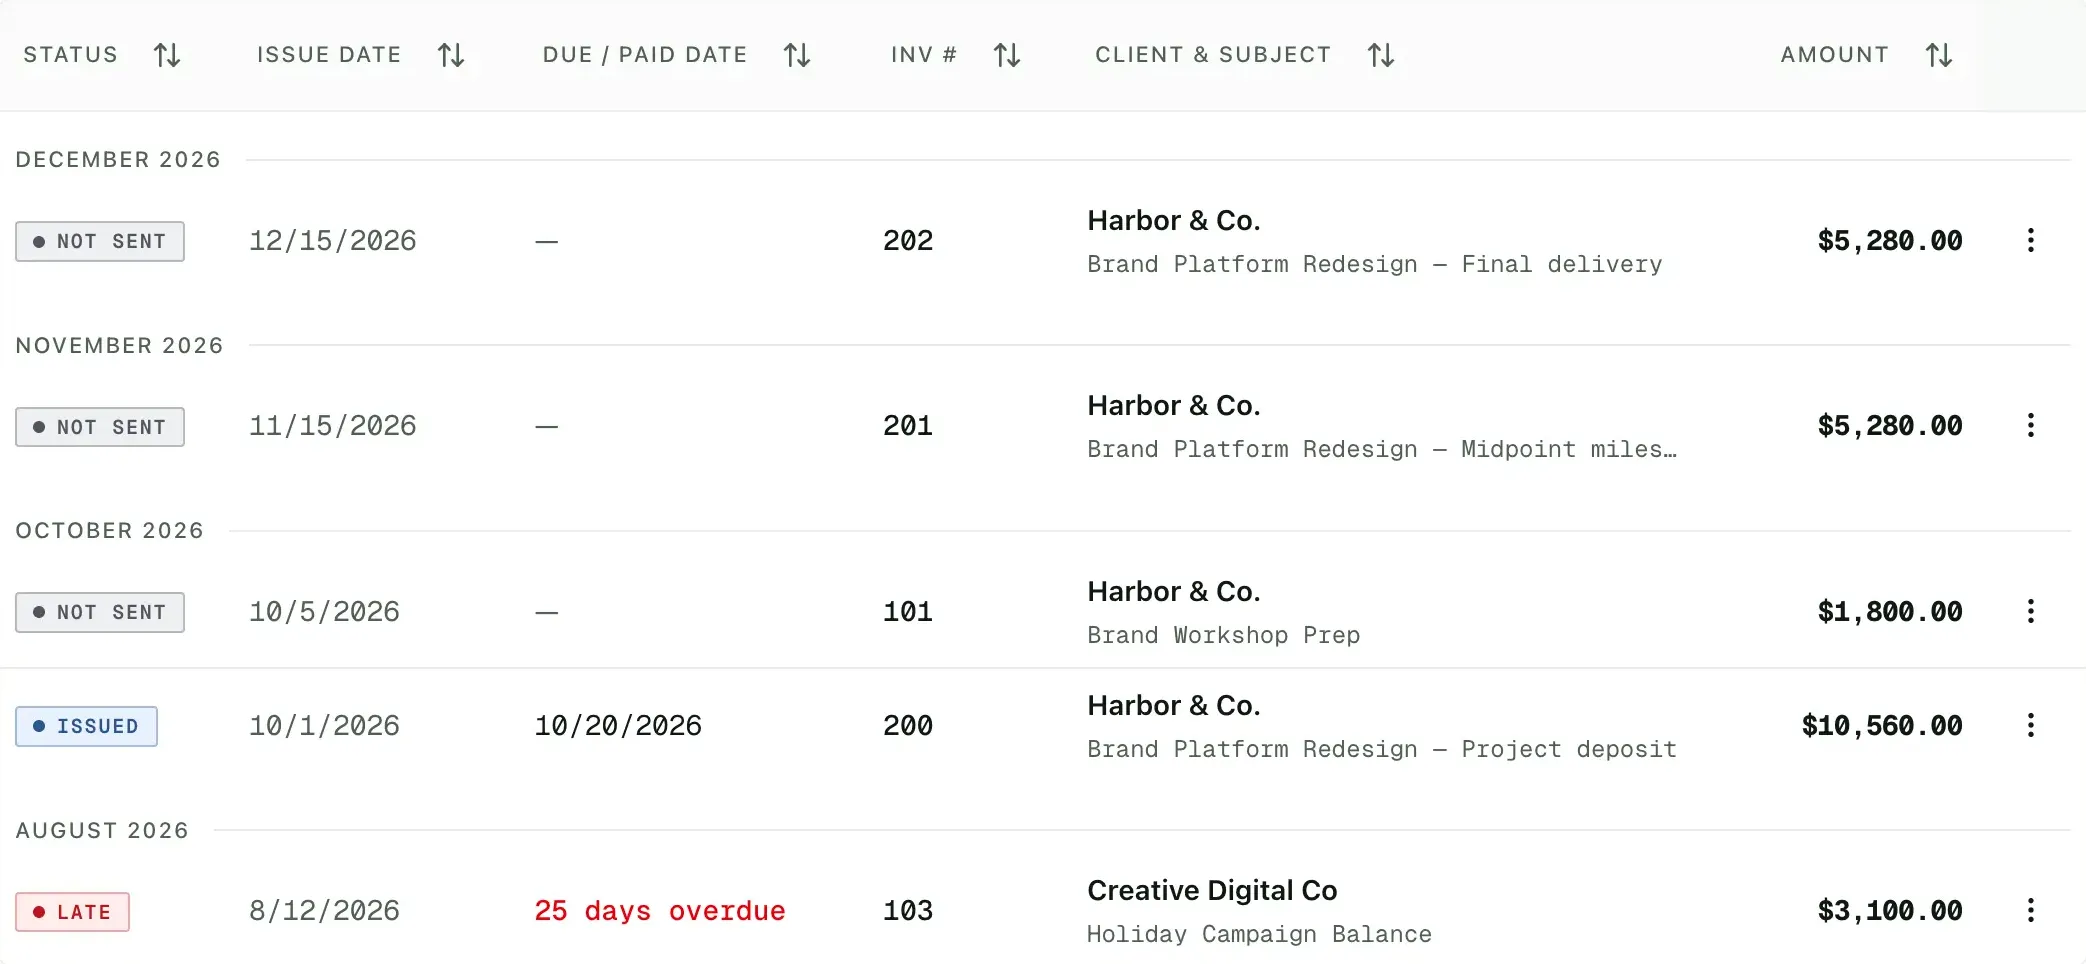
Task: Click the amount $1,800.00
Action: [1890, 612]
